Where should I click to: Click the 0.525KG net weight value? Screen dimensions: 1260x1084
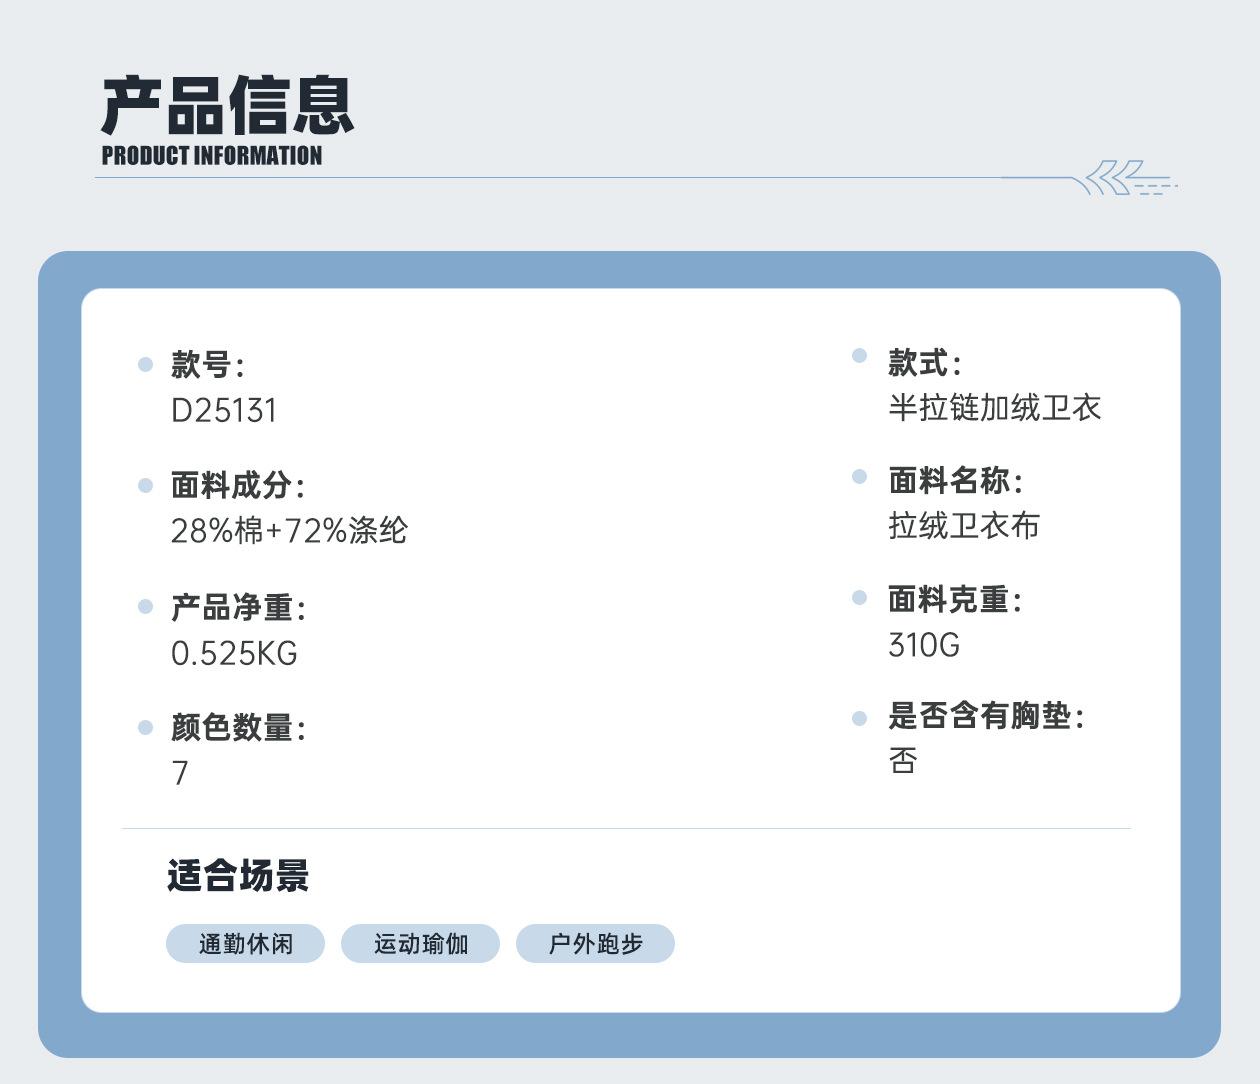(x=234, y=654)
